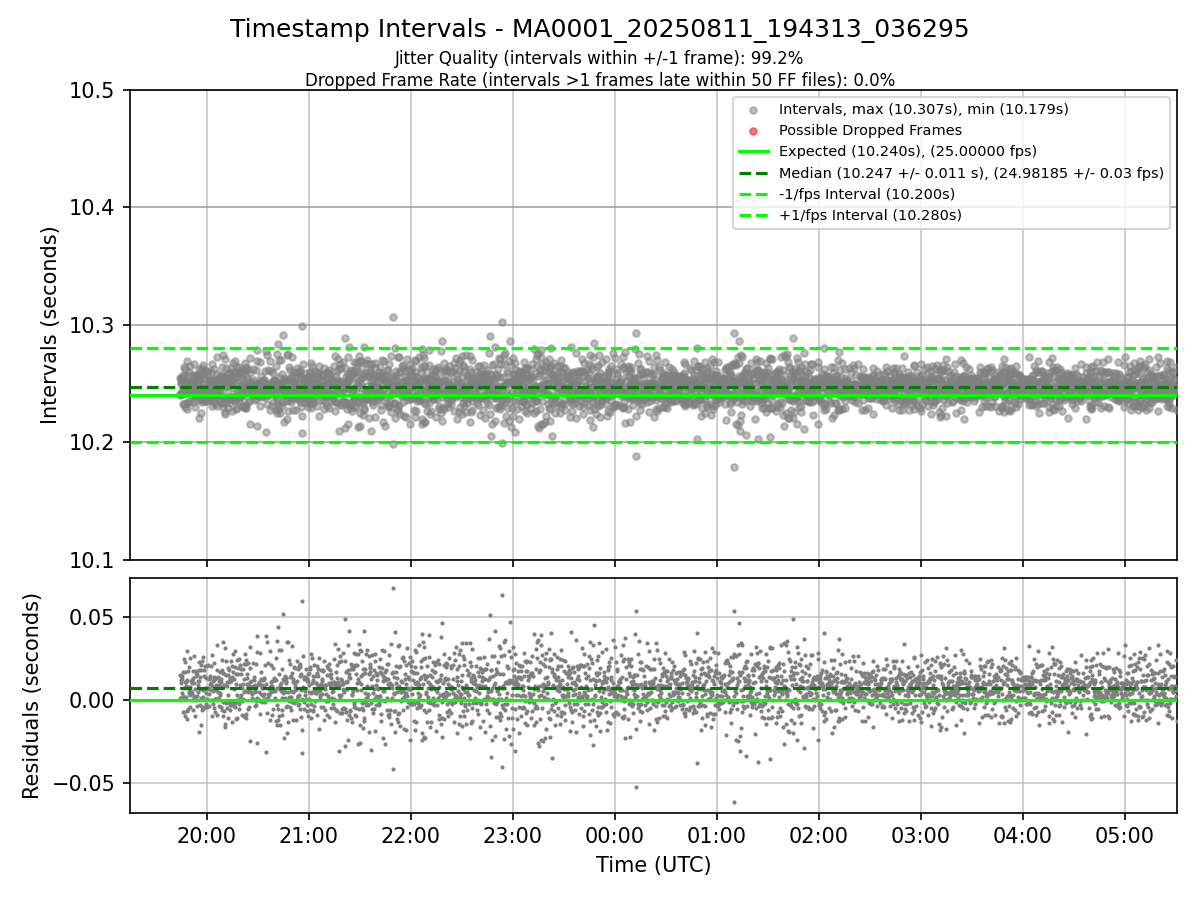The width and height of the screenshot is (1200, 900).
Task: Click the 00:00 time tick label
Action: click(x=615, y=835)
